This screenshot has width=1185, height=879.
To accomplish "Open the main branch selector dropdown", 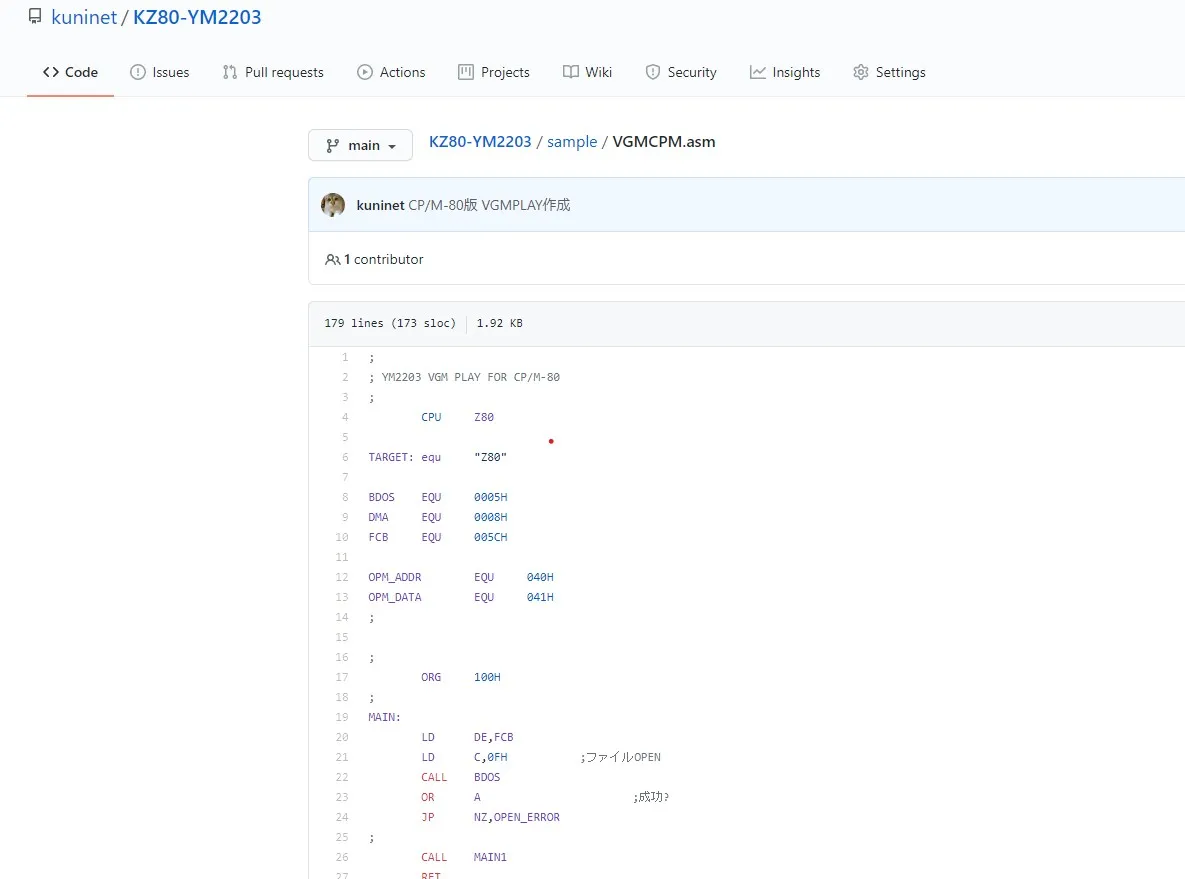I will pyautogui.click(x=360, y=145).
